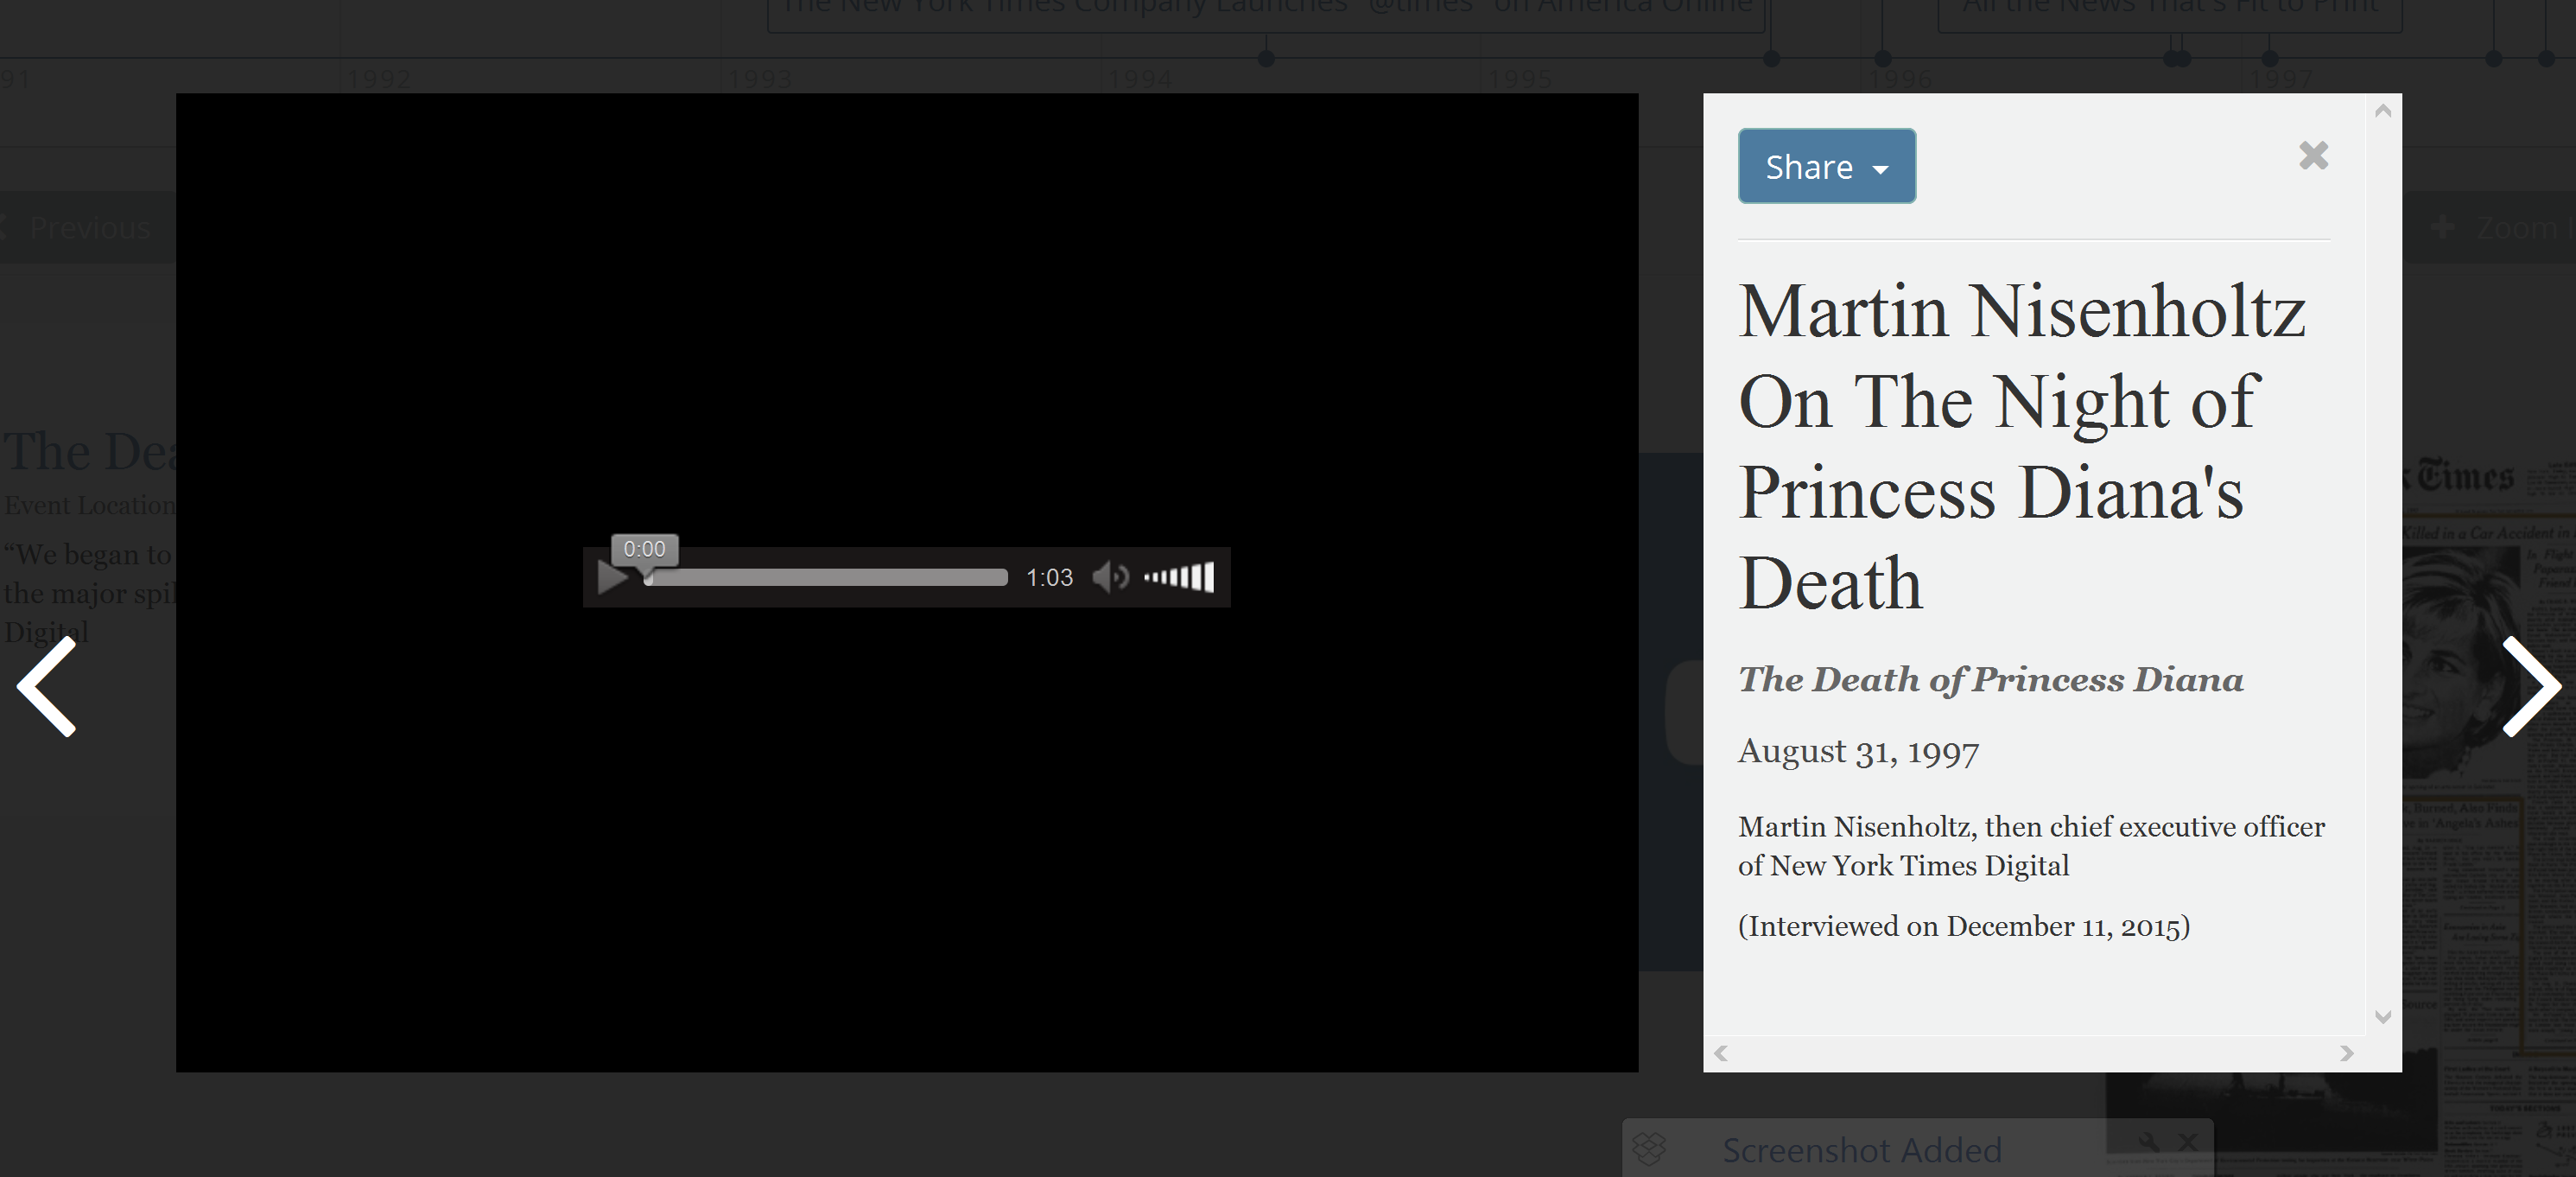The height and width of the screenshot is (1177, 2576).
Task: Click the right arrow of horizontal scrollbar
Action: pyautogui.click(x=2347, y=1053)
